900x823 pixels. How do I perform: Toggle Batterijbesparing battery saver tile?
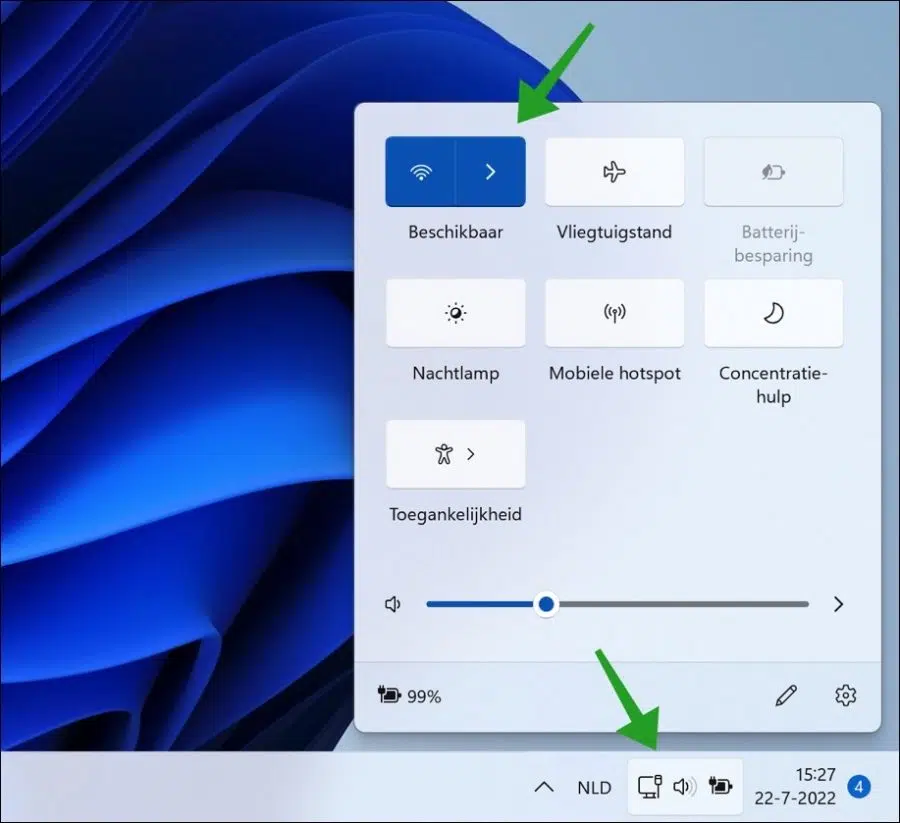click(x=773, y=172)
